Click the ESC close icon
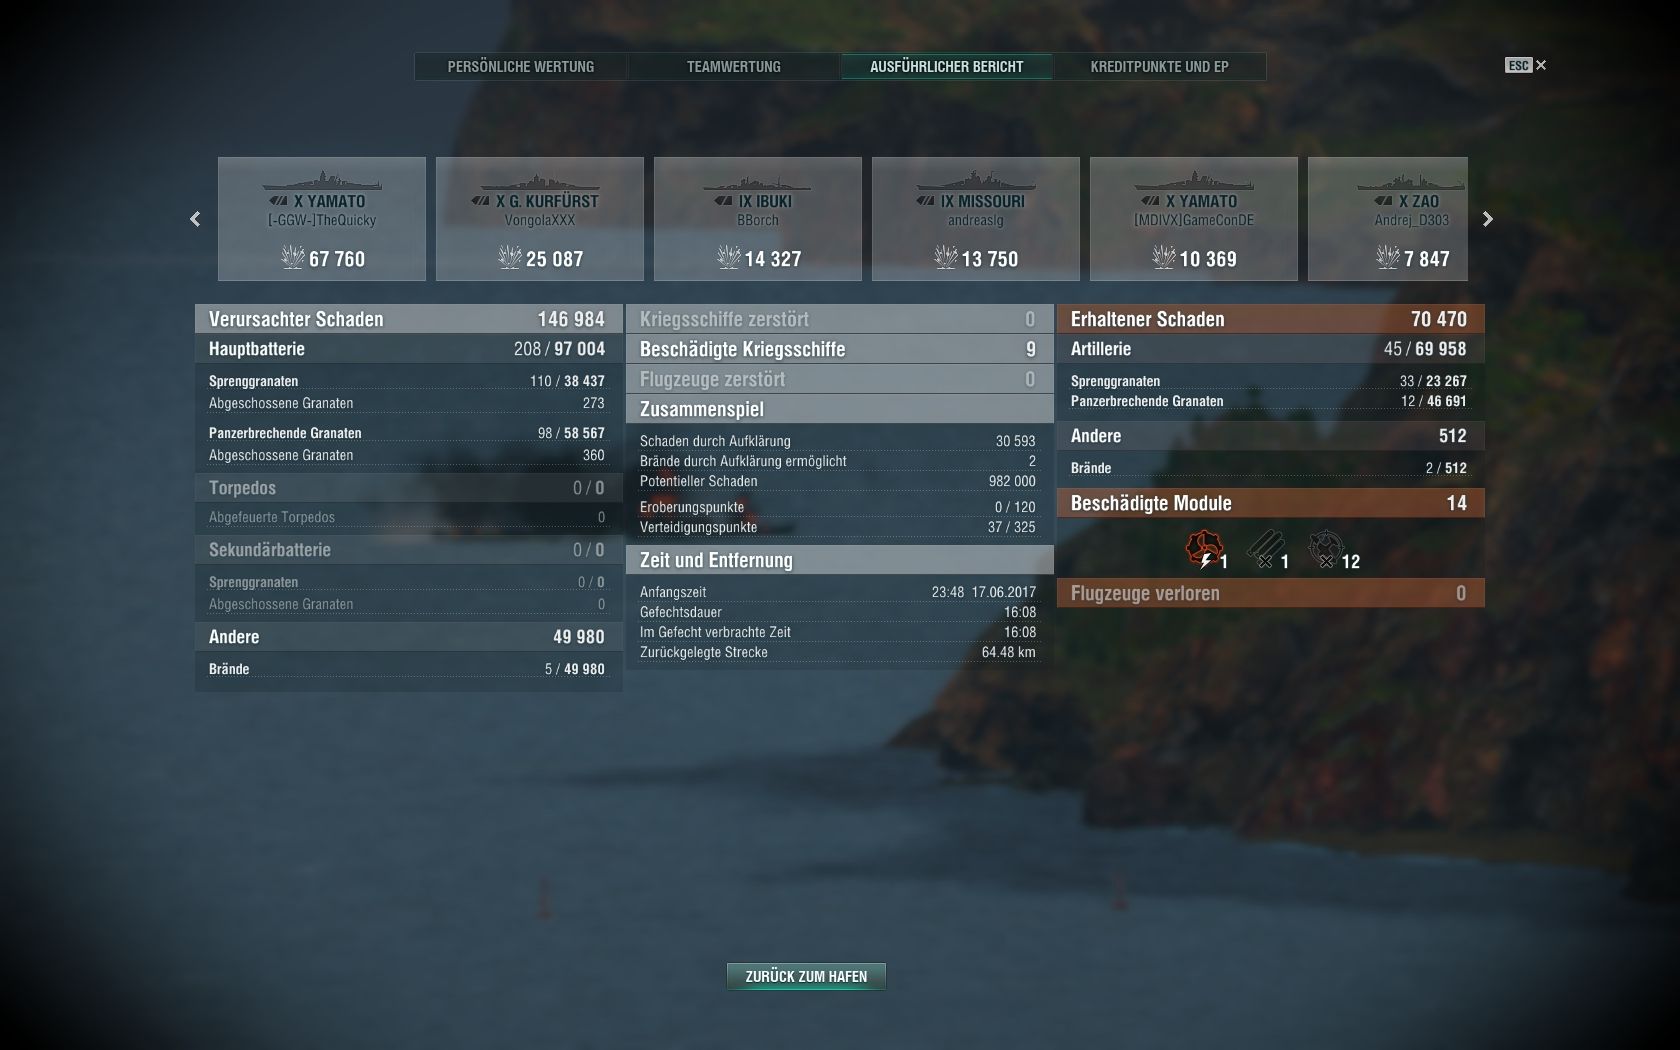The image size is (1680, 1050). [1526, 65]
